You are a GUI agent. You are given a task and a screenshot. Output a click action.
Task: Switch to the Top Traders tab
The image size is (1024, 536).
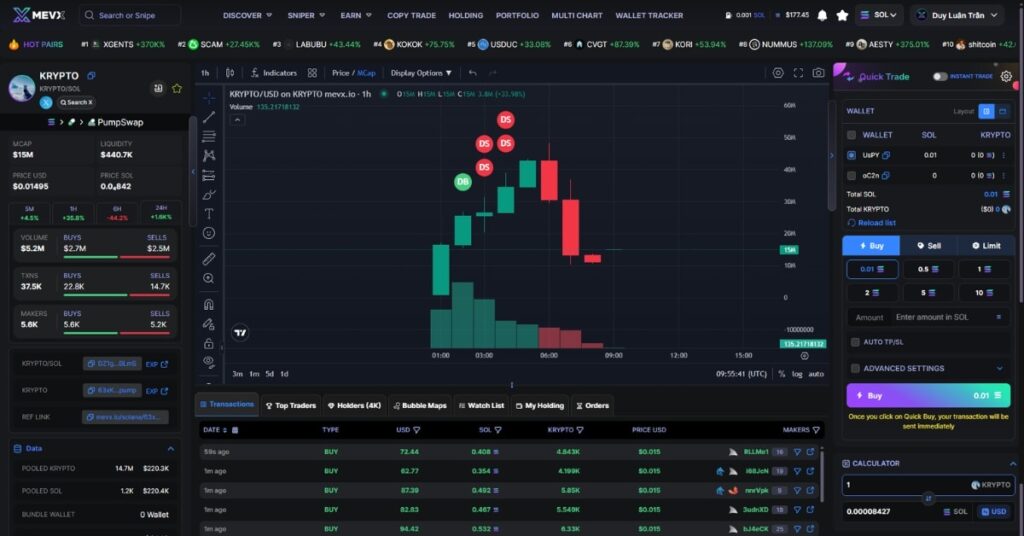point(291,405)
